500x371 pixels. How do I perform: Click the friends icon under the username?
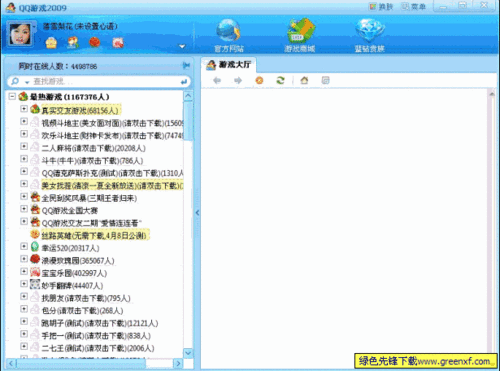73,43
